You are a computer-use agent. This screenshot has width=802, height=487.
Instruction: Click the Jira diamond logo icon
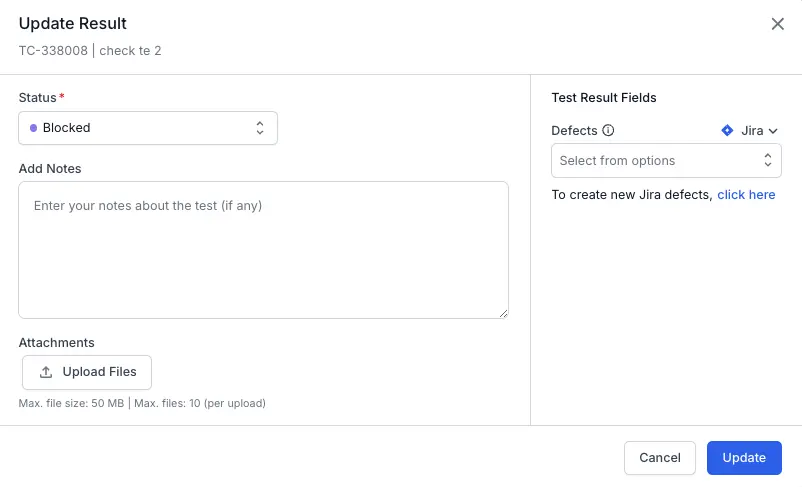click(727, 131)
